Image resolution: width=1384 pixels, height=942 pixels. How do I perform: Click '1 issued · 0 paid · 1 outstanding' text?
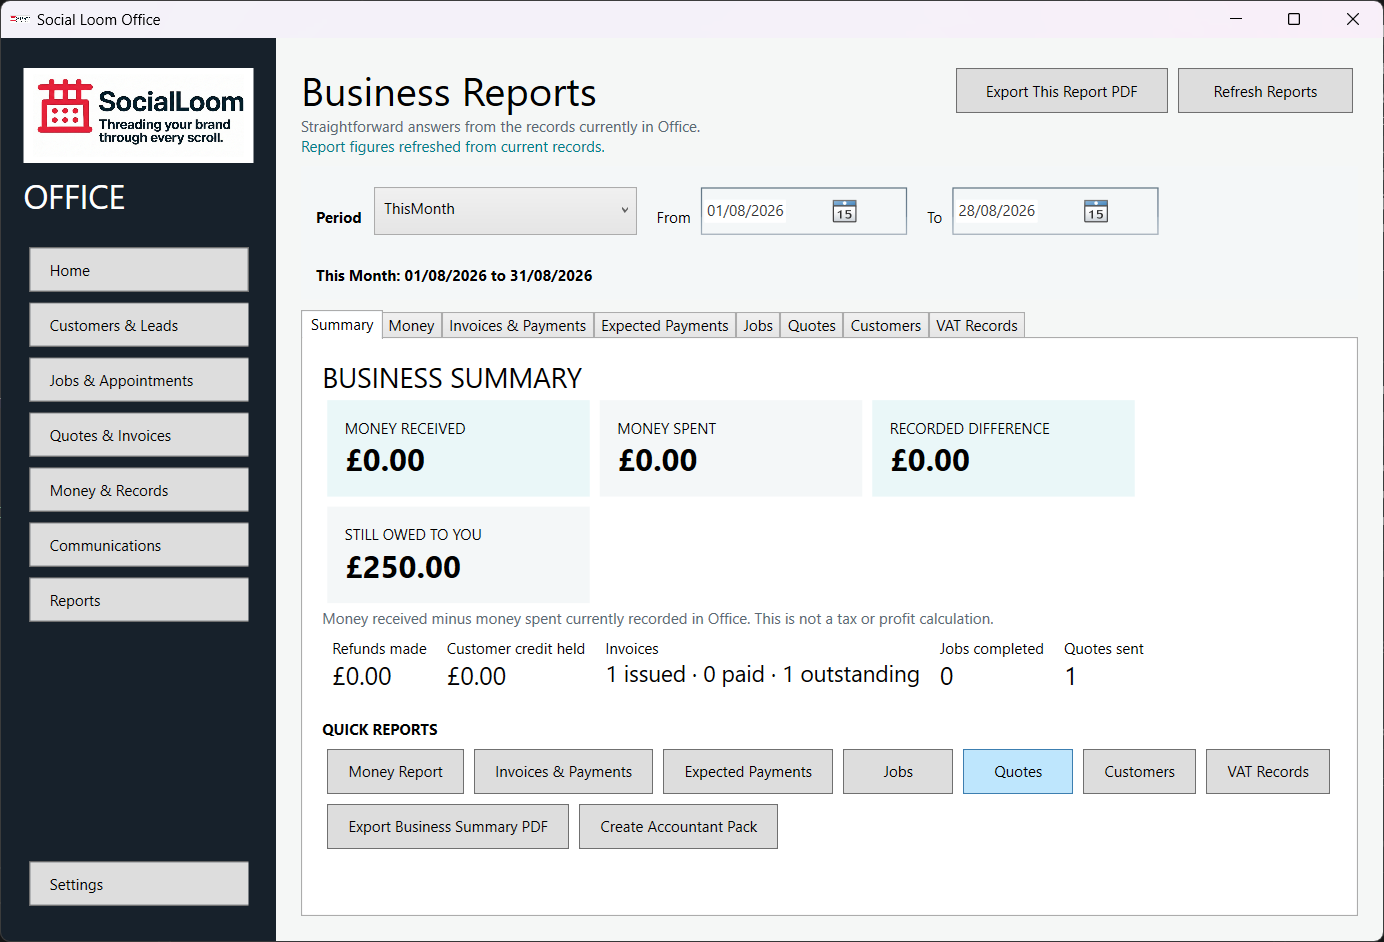point(762,675)
